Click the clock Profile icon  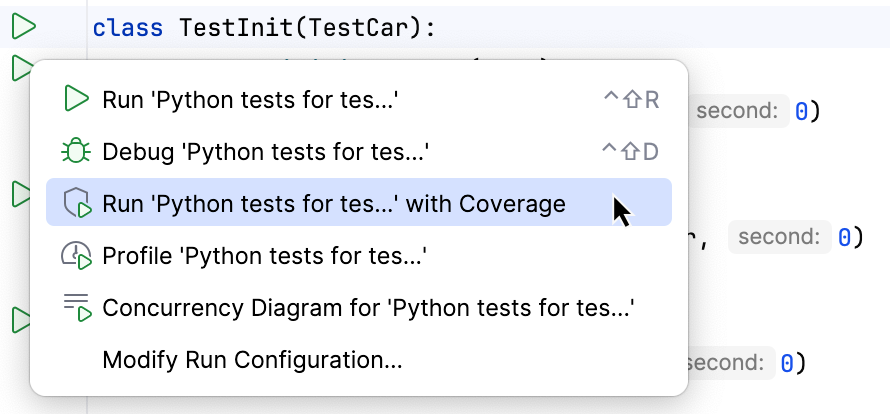tap(77, 256)
